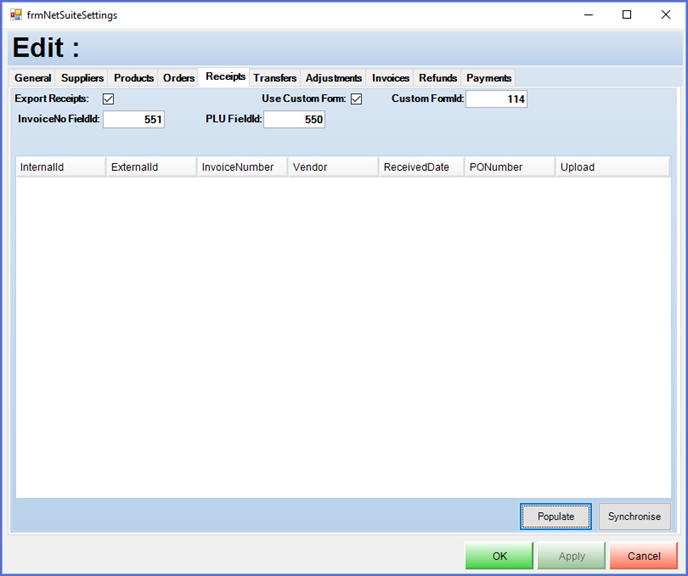Switch to the Adjustments tab
Viewport: 688px width, 576px height.
(334, 78)
